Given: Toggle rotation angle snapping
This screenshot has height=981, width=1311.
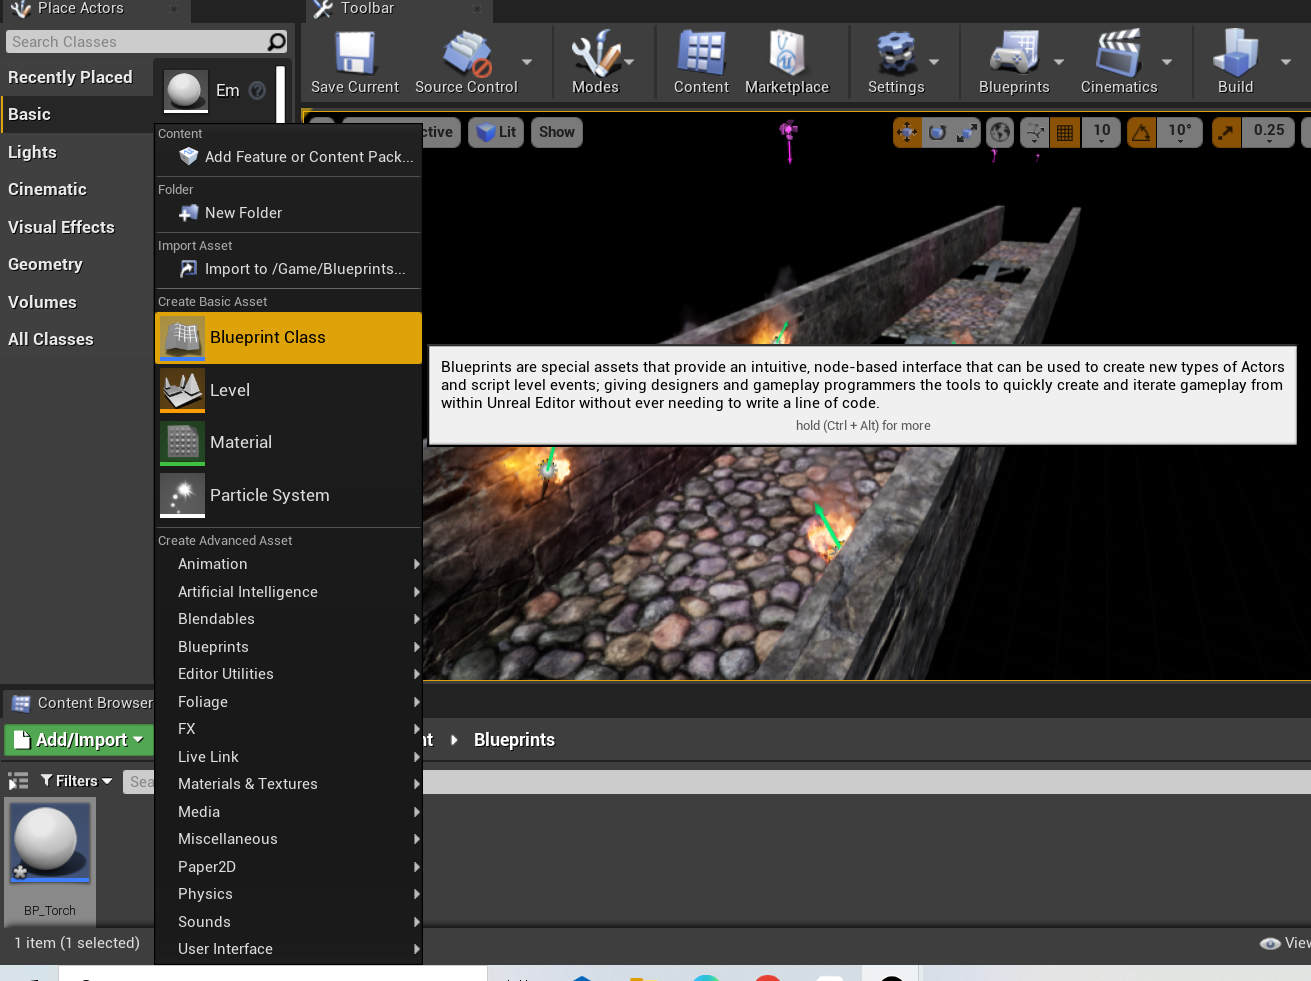Looking at the screenshot, I should click(x=1141, y=132).
